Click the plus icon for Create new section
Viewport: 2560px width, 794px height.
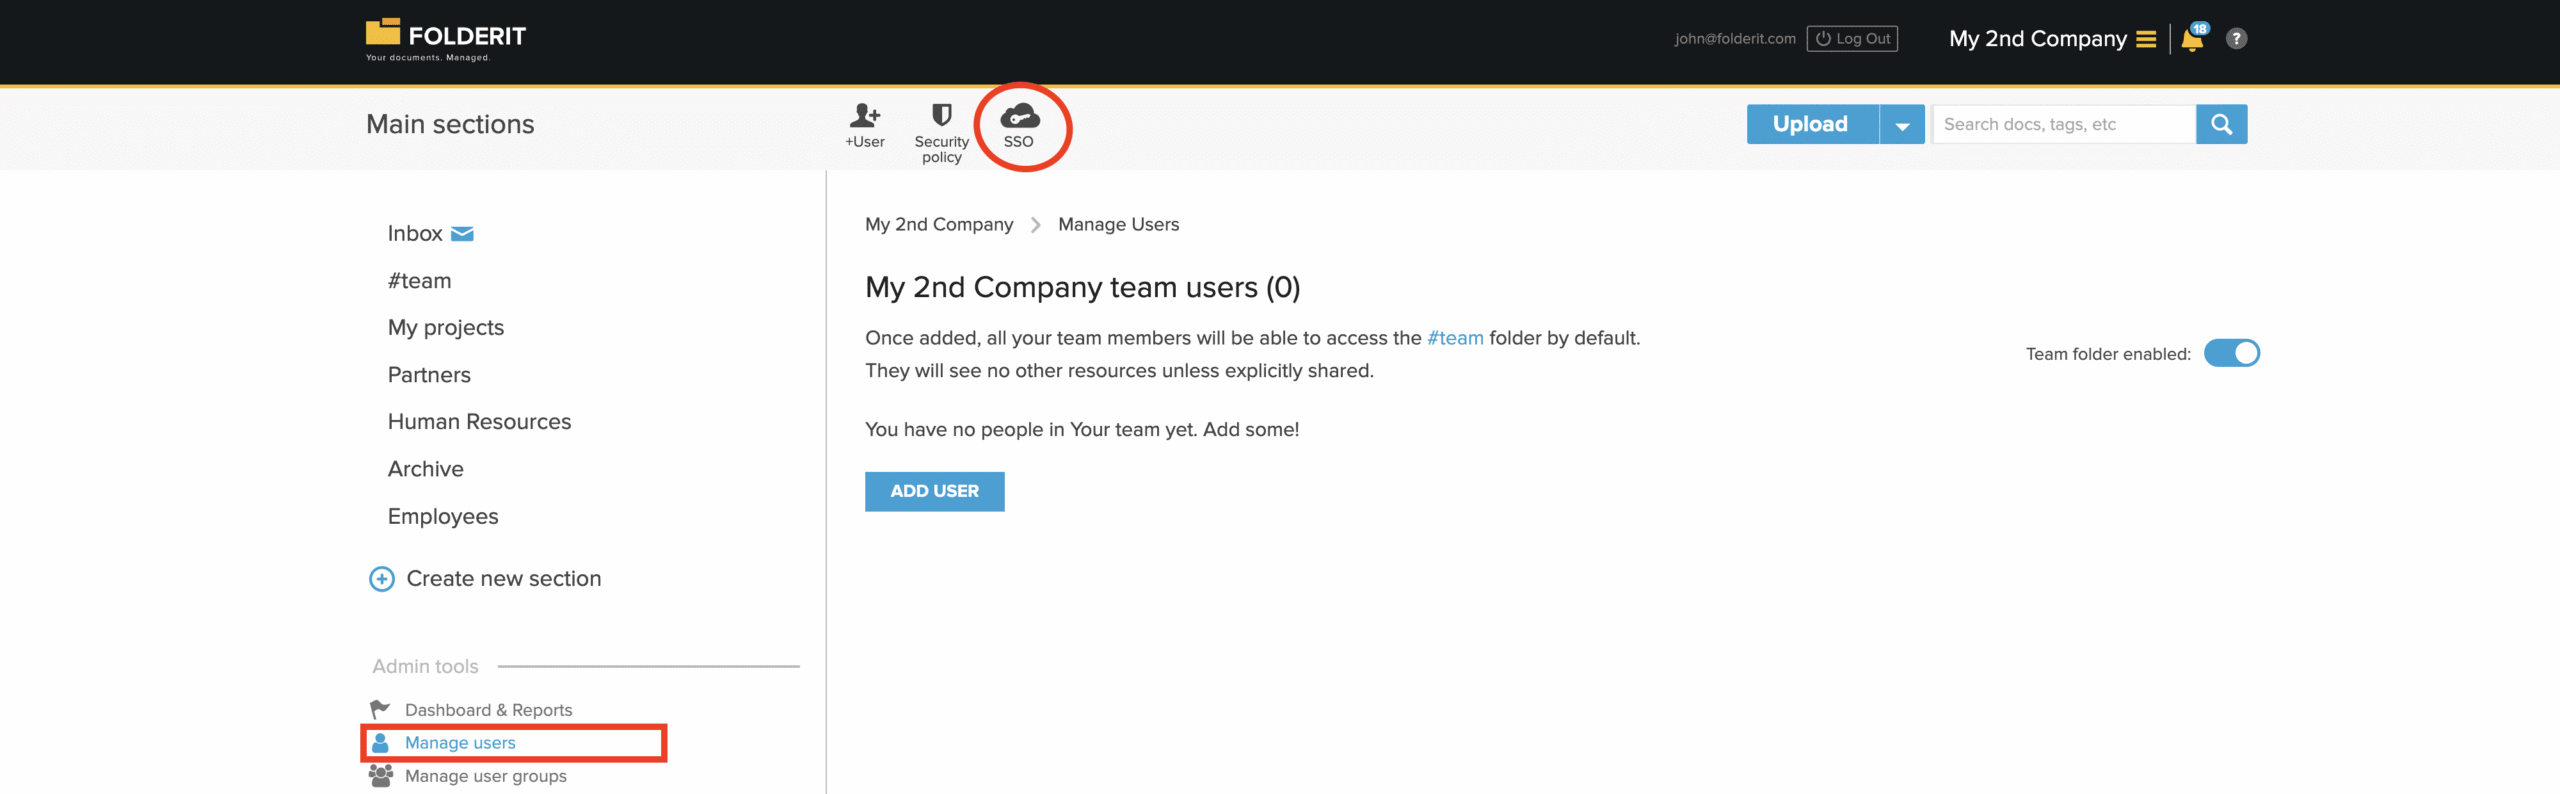tap(382, 579)
